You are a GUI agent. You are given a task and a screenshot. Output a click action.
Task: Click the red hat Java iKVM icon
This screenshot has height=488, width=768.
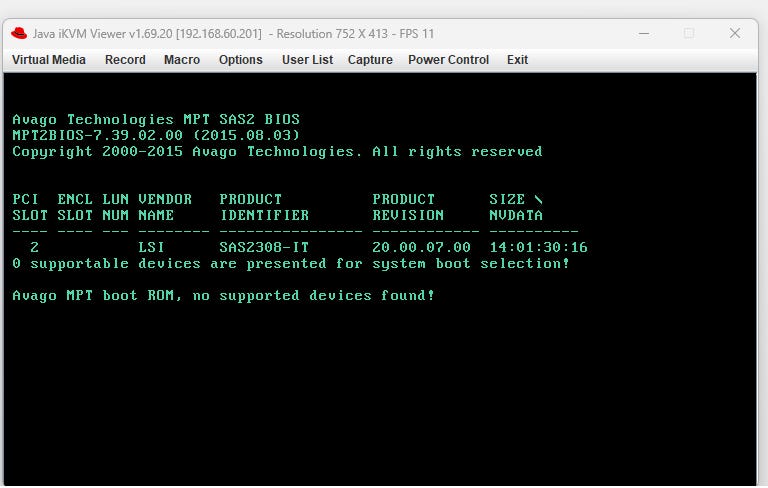point(19,33)
